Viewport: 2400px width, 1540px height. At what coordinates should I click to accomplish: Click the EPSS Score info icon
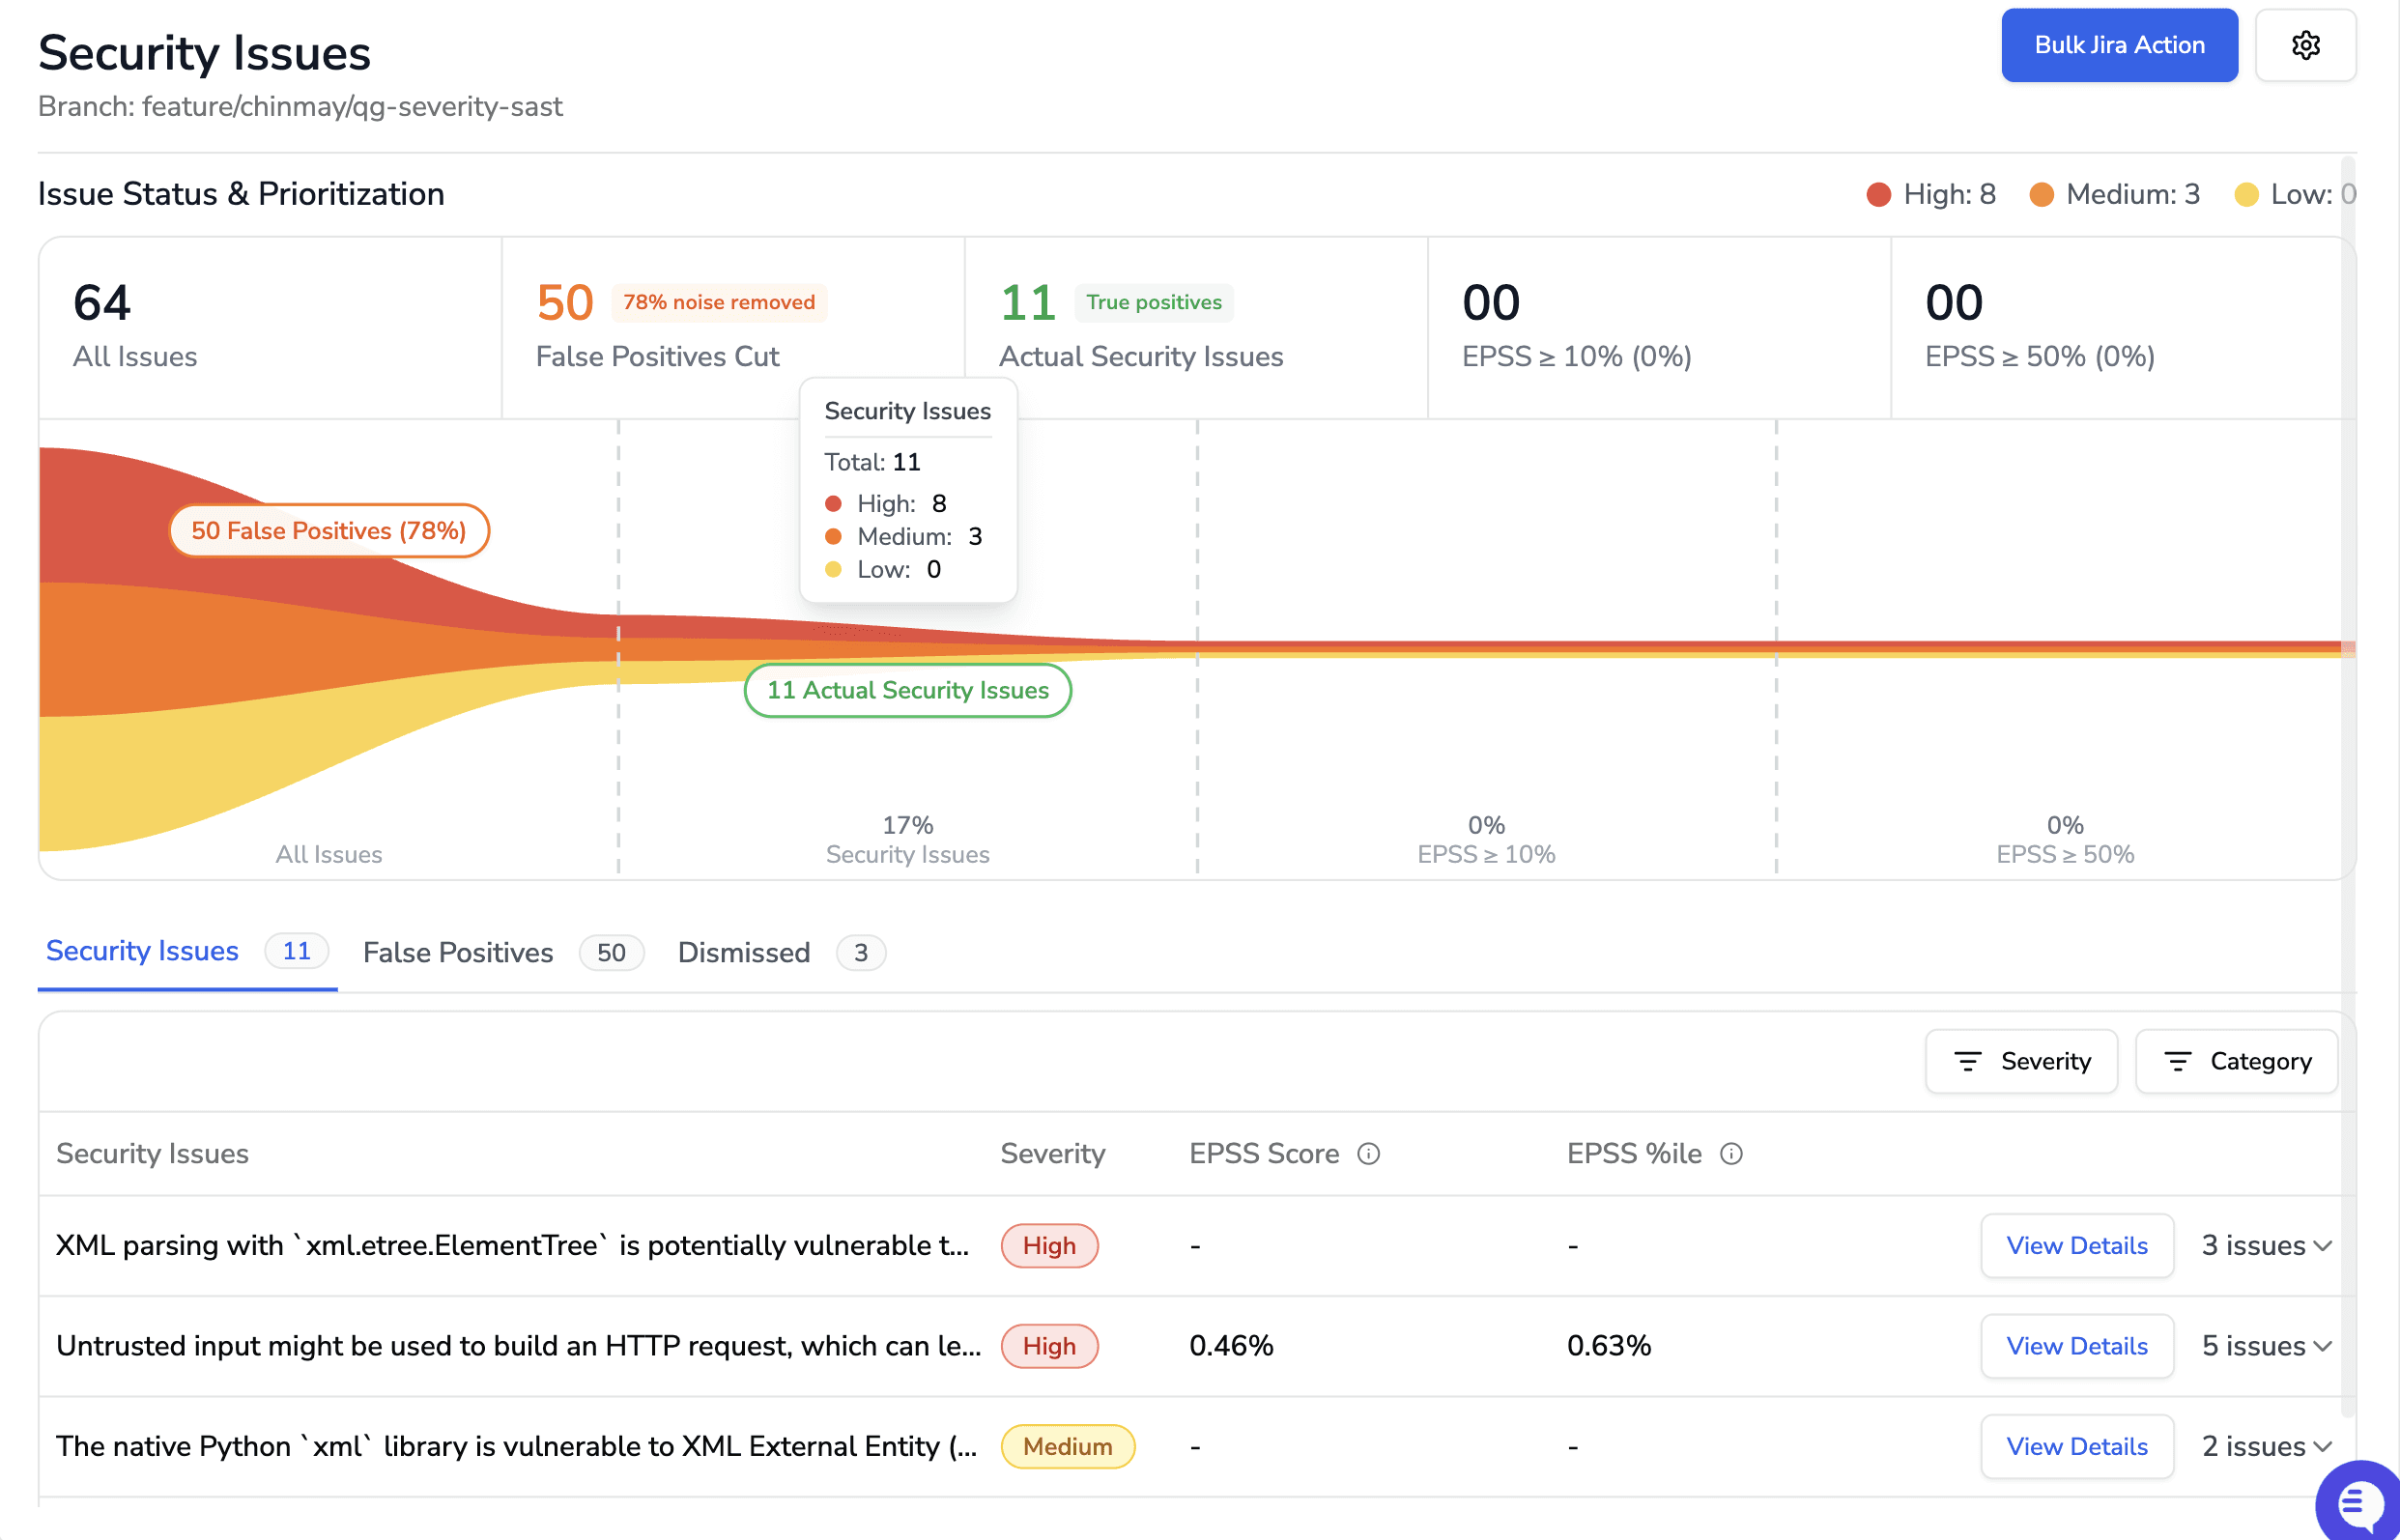click(1368, 1154)
